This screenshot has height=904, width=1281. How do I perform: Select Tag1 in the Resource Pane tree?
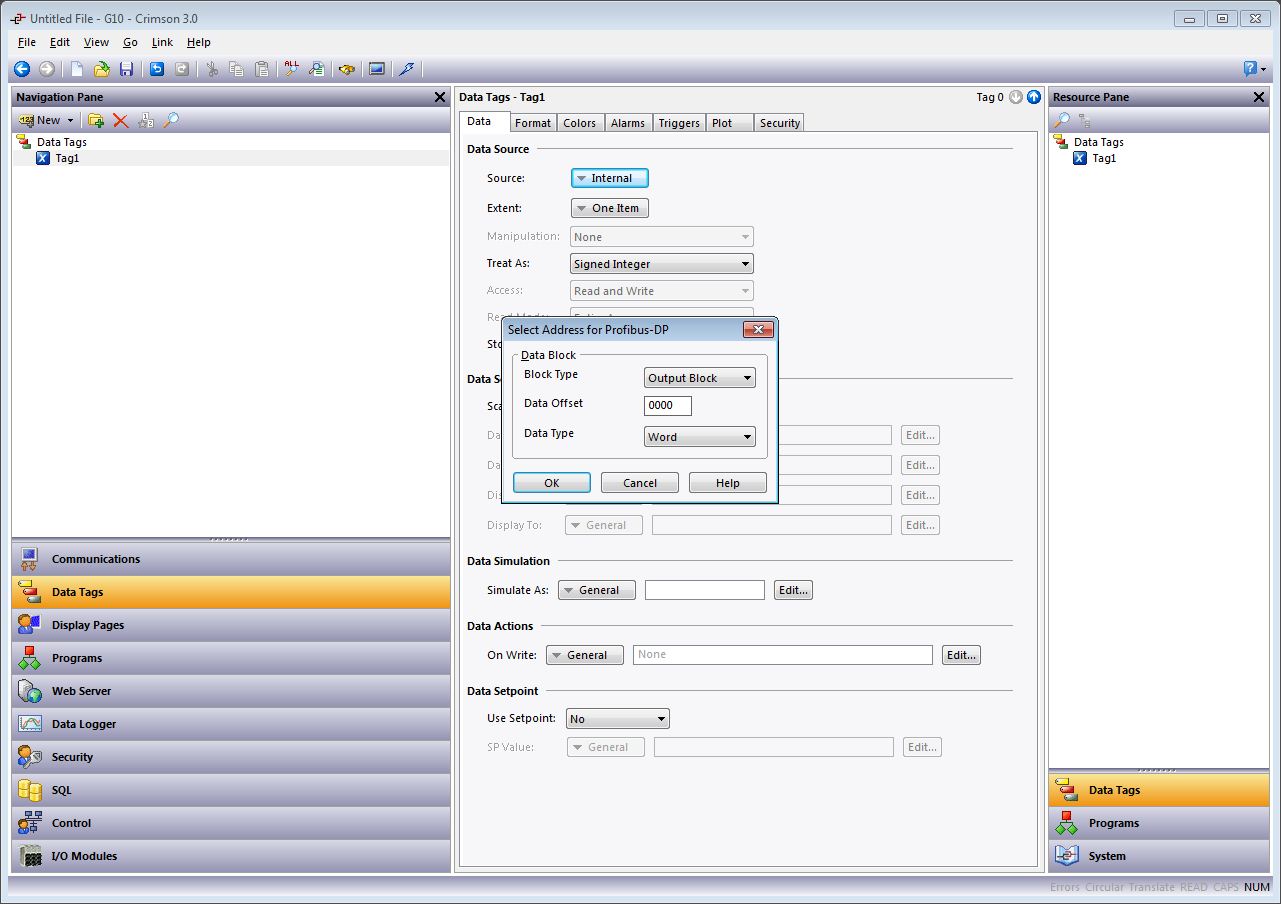[x=1104, y=158]
